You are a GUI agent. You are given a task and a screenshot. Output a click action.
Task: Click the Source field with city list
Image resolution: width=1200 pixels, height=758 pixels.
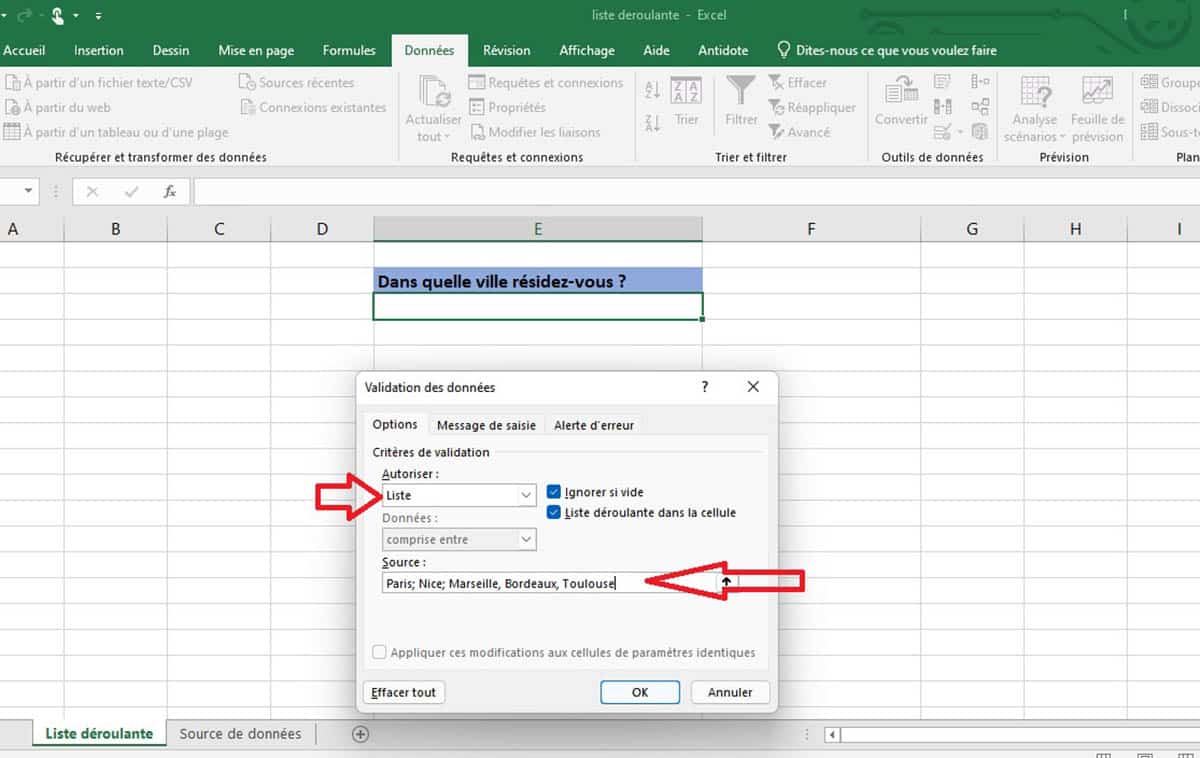point(548,583)
